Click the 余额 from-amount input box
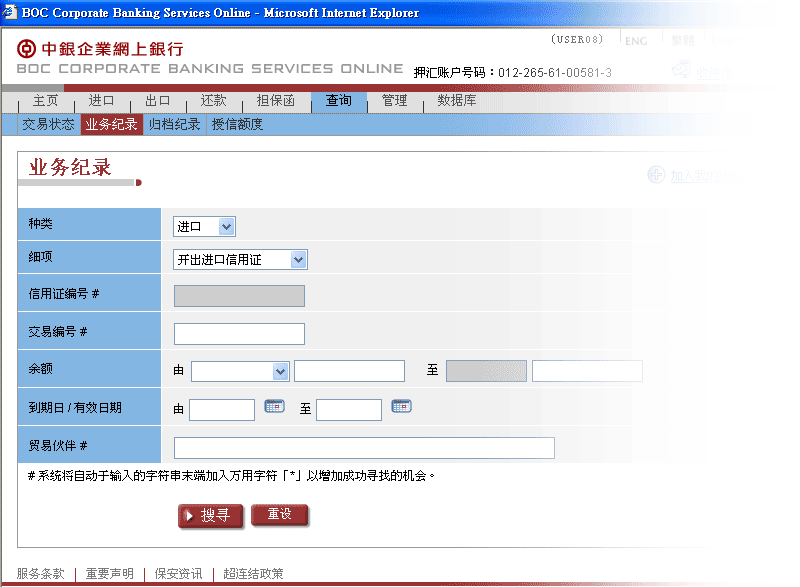Viewport: 800px width, 587px height. (x=349, y=372)
